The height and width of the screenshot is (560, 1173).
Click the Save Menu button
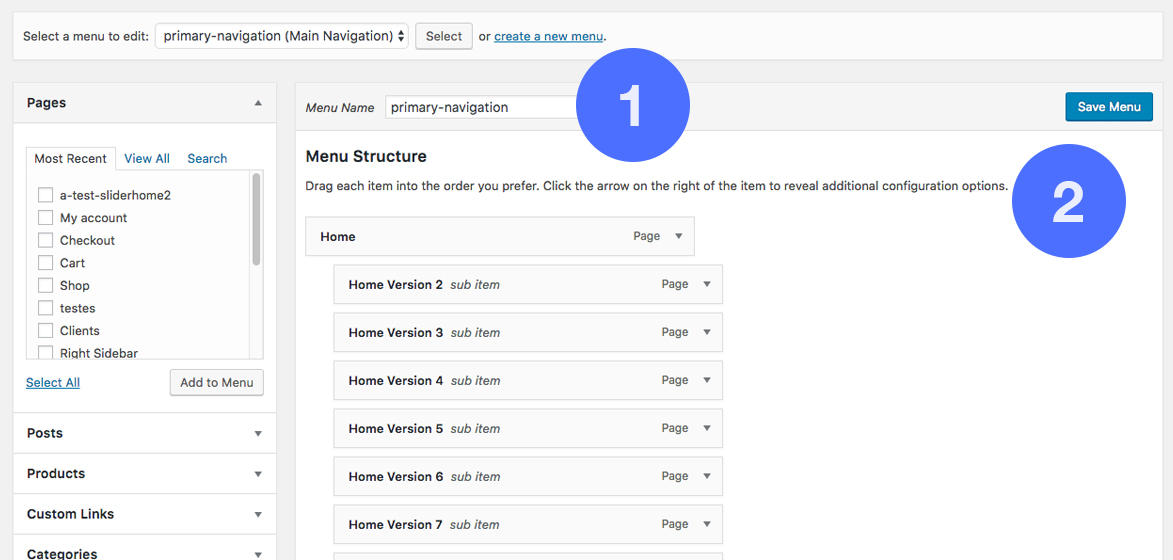(1108, 107)
